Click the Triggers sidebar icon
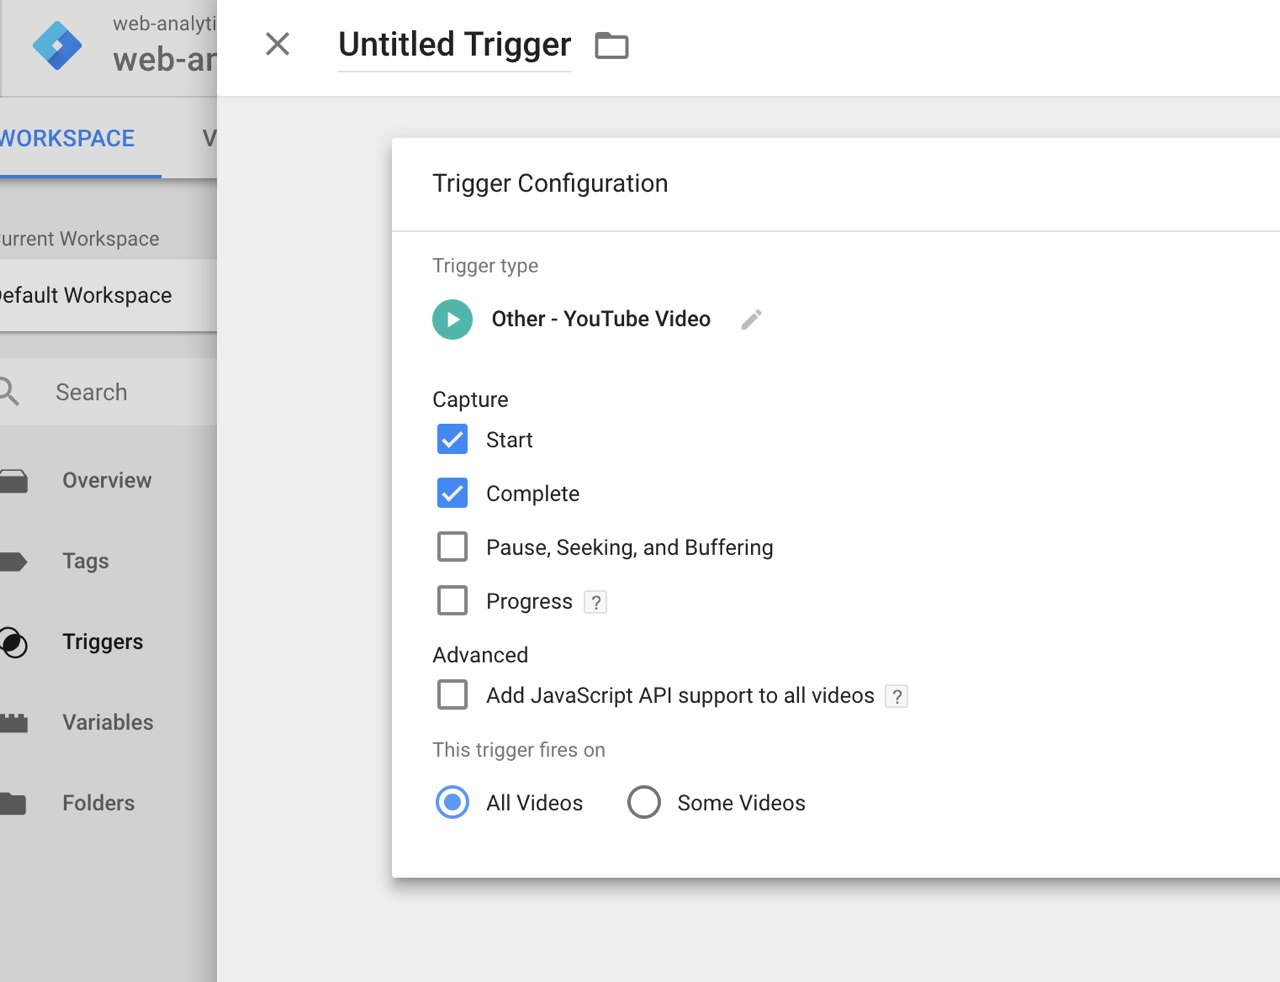The width and height of the screenshot is (1280, 982). point(14,642)
